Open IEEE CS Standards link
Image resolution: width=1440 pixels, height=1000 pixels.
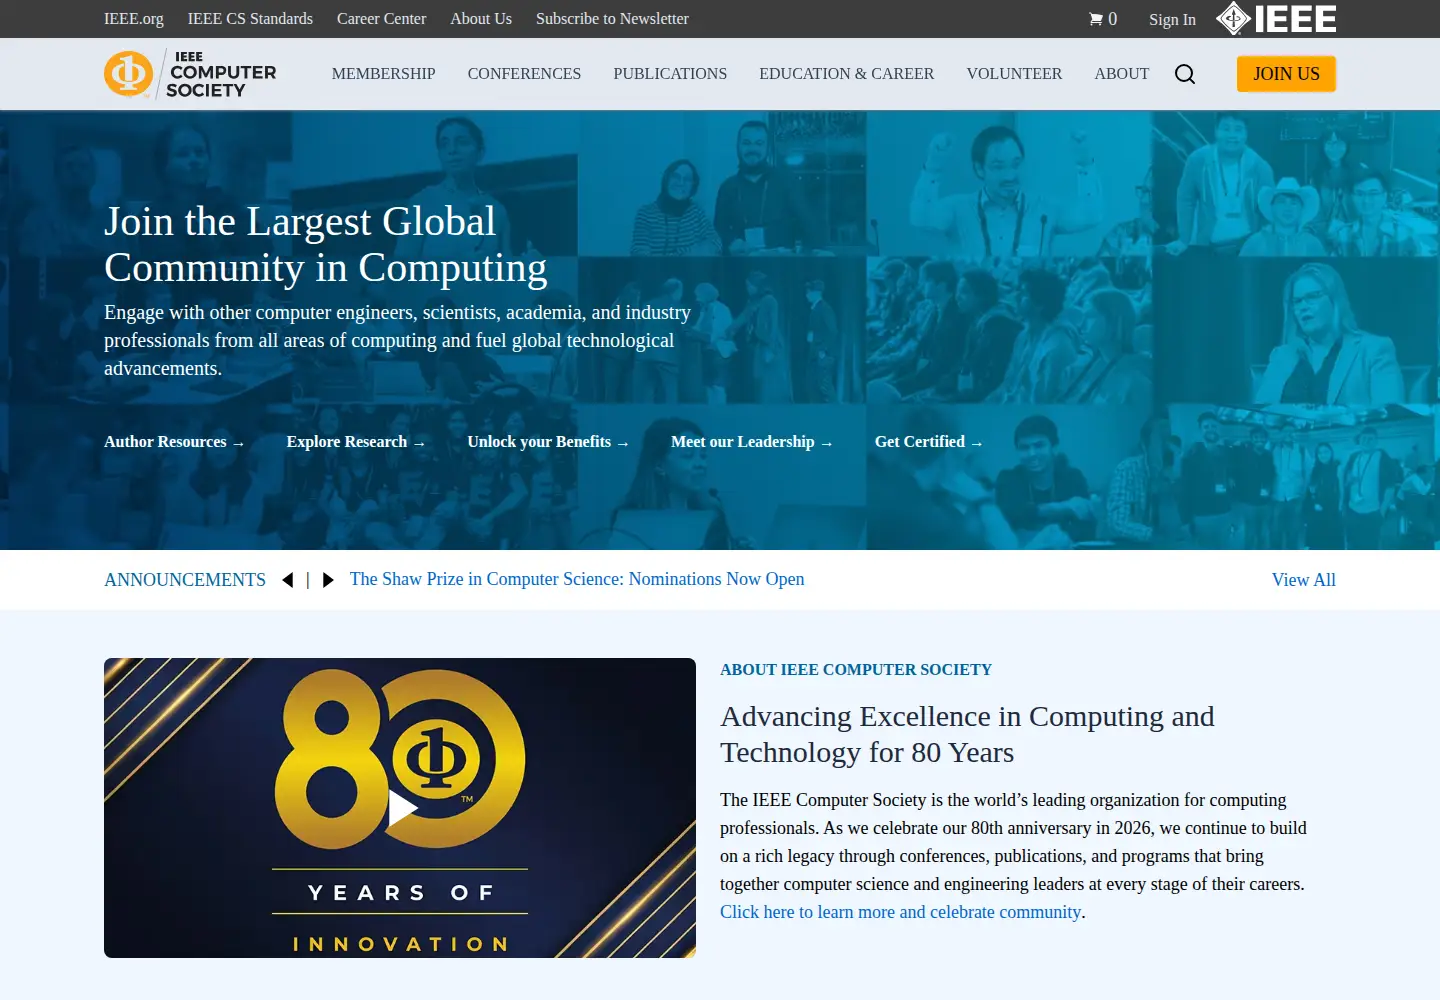coord(250,19)
